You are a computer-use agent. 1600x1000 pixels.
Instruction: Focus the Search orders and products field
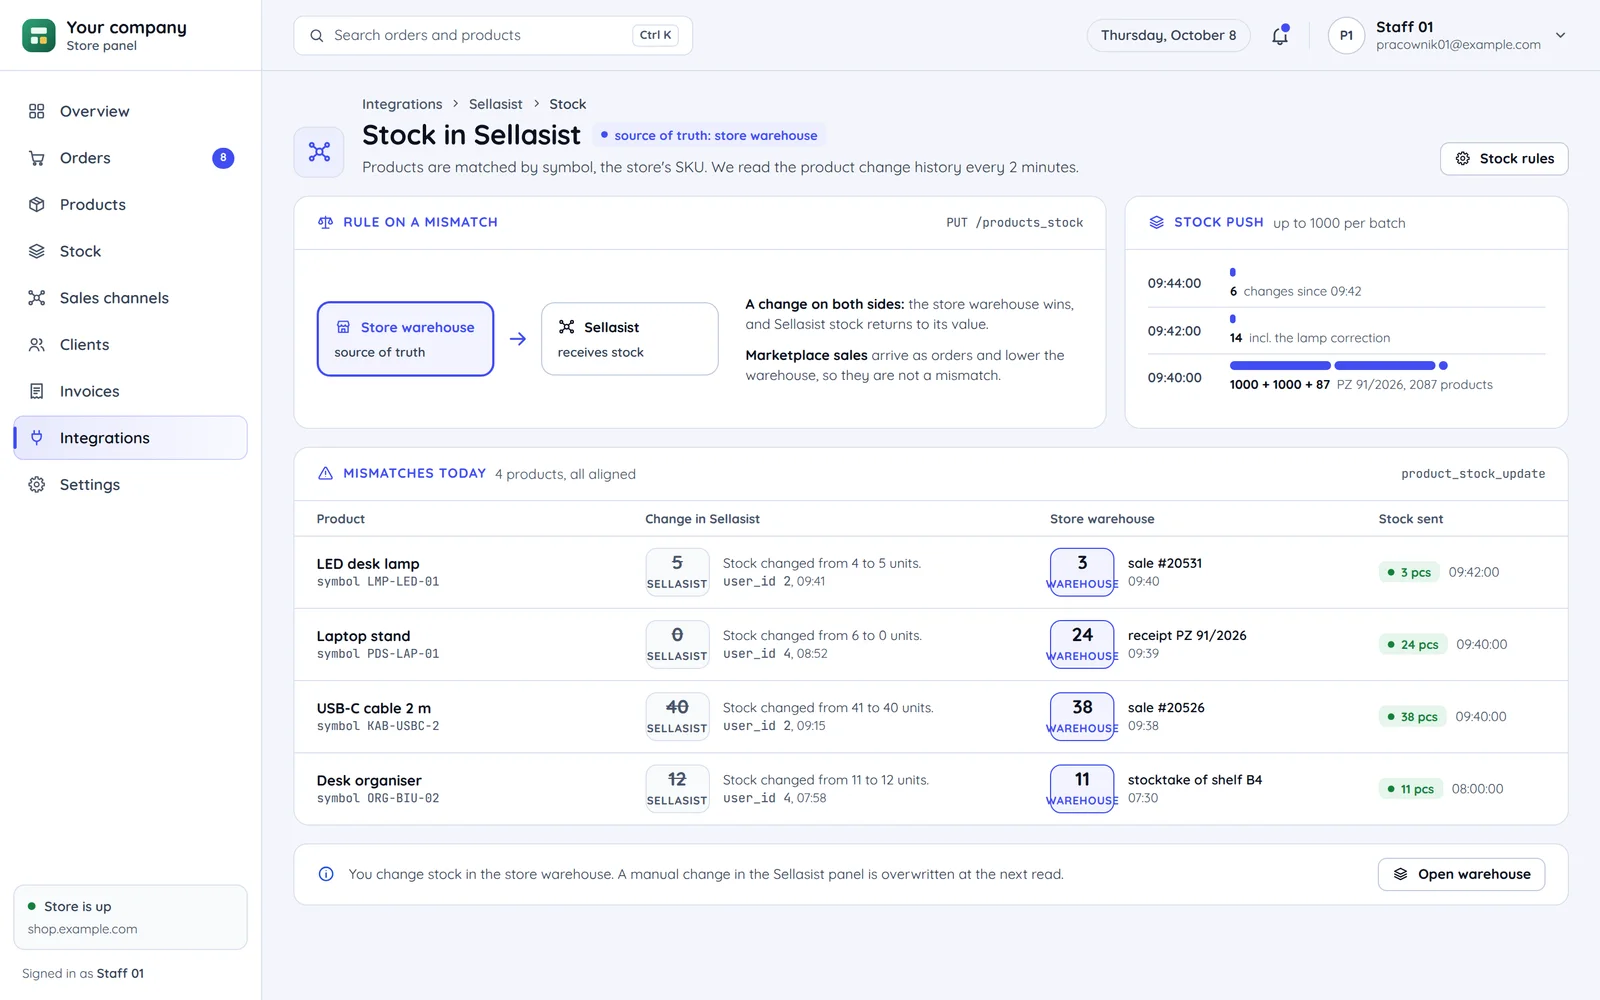coord(493,35)
